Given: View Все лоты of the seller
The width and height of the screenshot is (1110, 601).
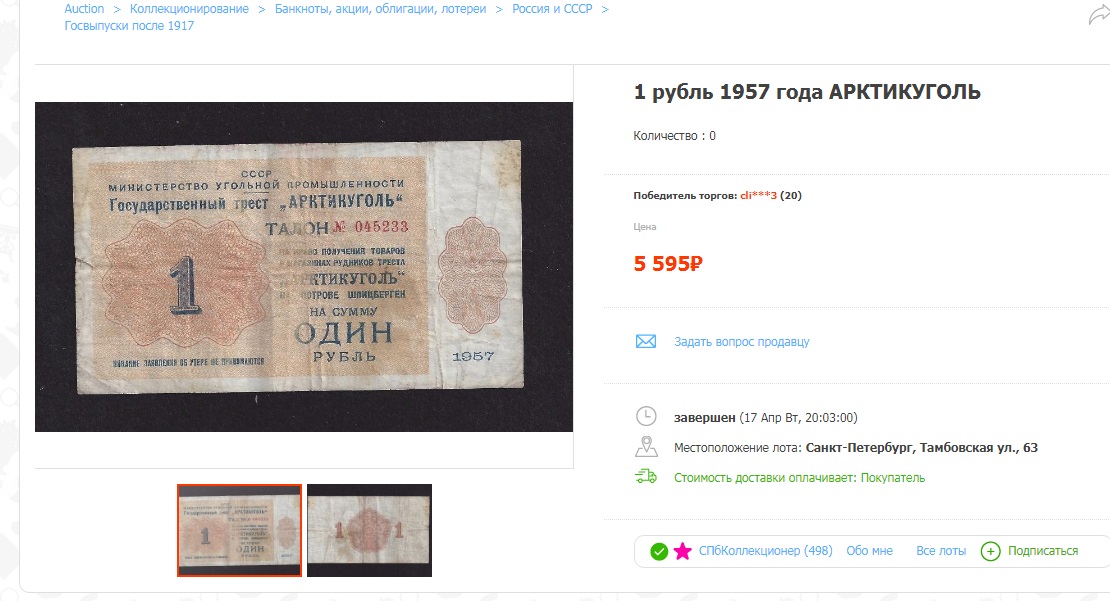Looking at the screenshot, I should pyautogui.click(x=941, y=551).
